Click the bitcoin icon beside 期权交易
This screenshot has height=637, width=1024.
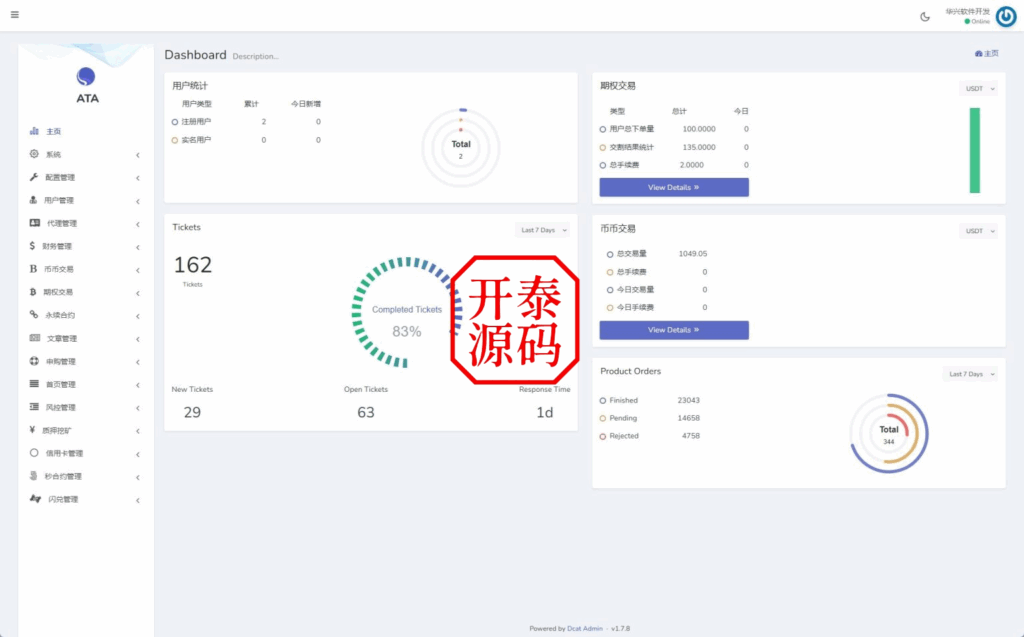(x=33, y=292)
